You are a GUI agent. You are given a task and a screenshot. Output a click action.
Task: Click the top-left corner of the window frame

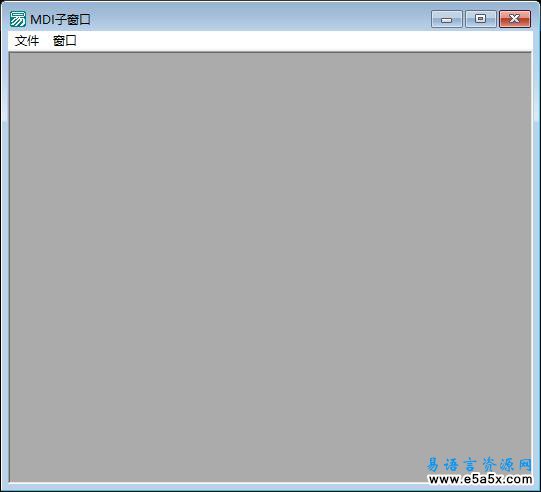4,4
